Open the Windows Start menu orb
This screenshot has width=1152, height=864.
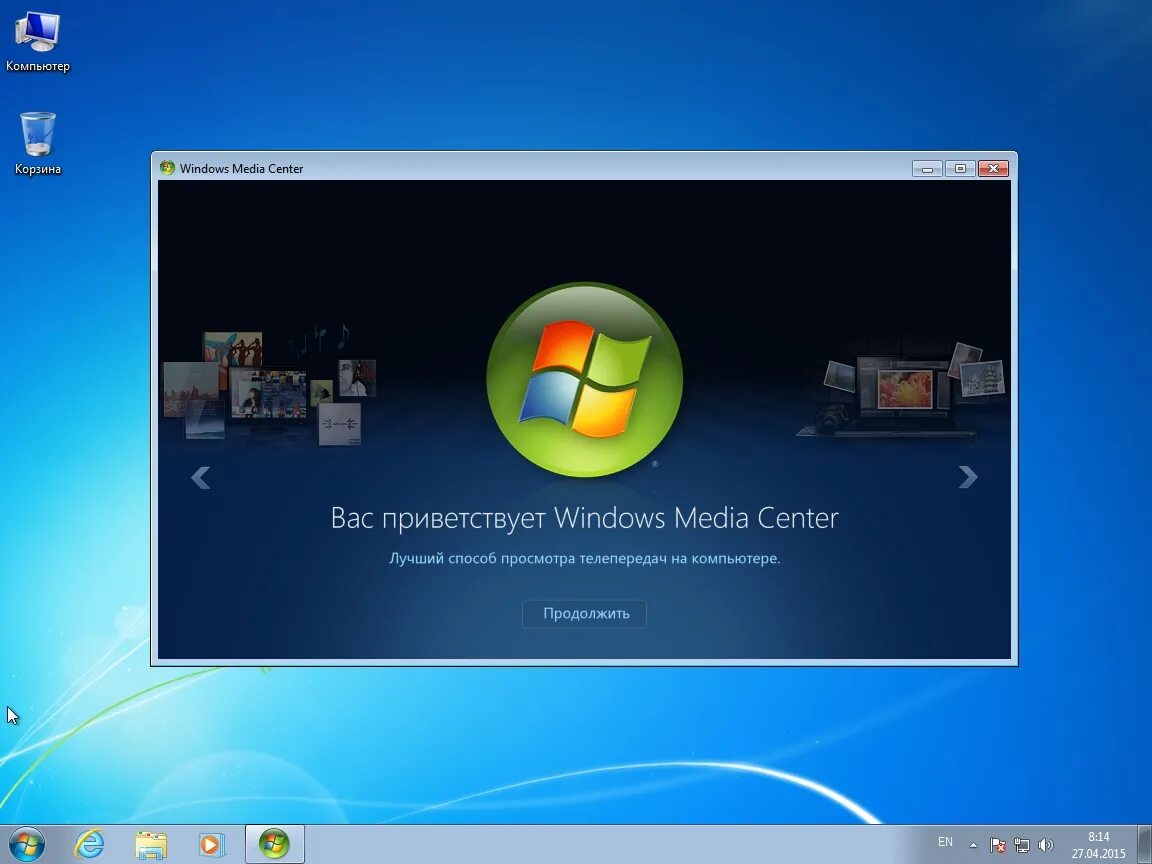tap(26, 844)
